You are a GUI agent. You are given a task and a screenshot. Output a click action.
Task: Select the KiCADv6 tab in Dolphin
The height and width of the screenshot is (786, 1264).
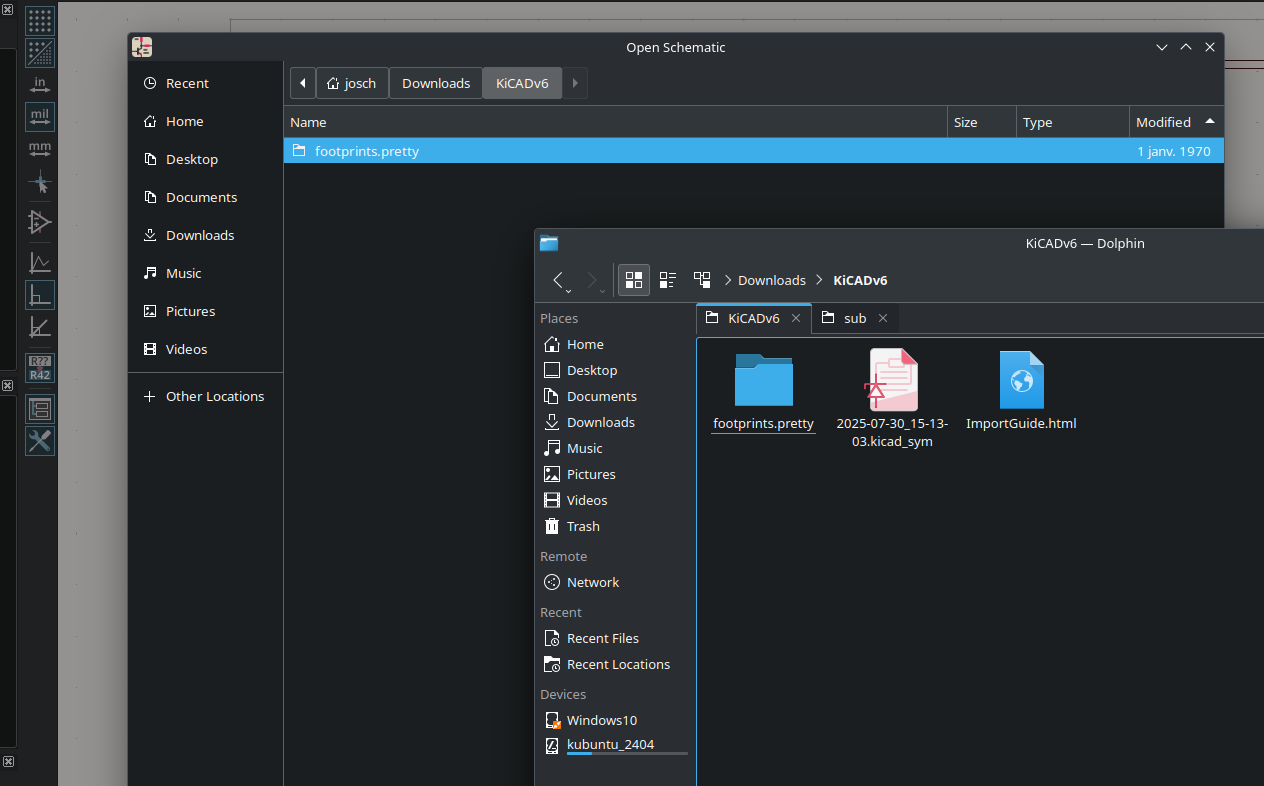pyautogui.click(x=753, y=318)
